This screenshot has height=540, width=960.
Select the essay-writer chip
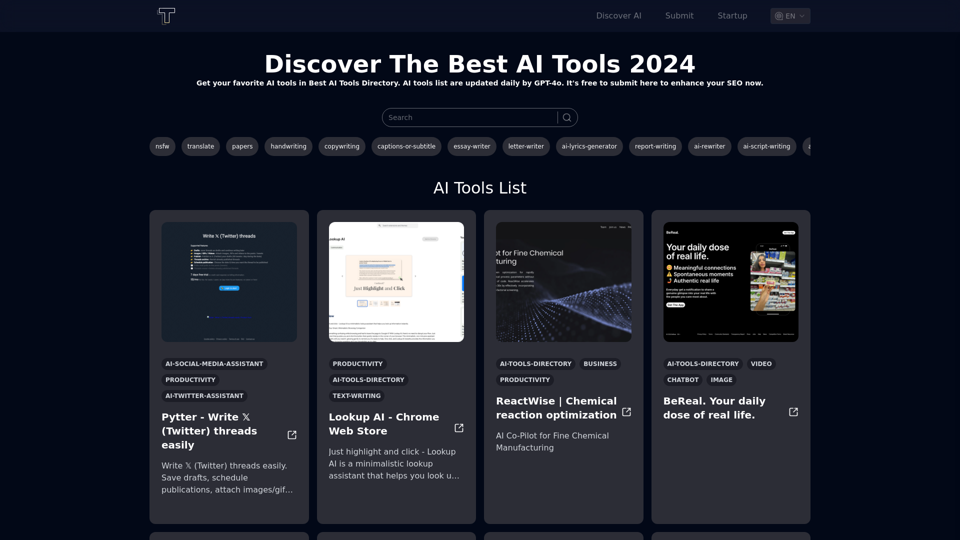click(x=471, y=146)
